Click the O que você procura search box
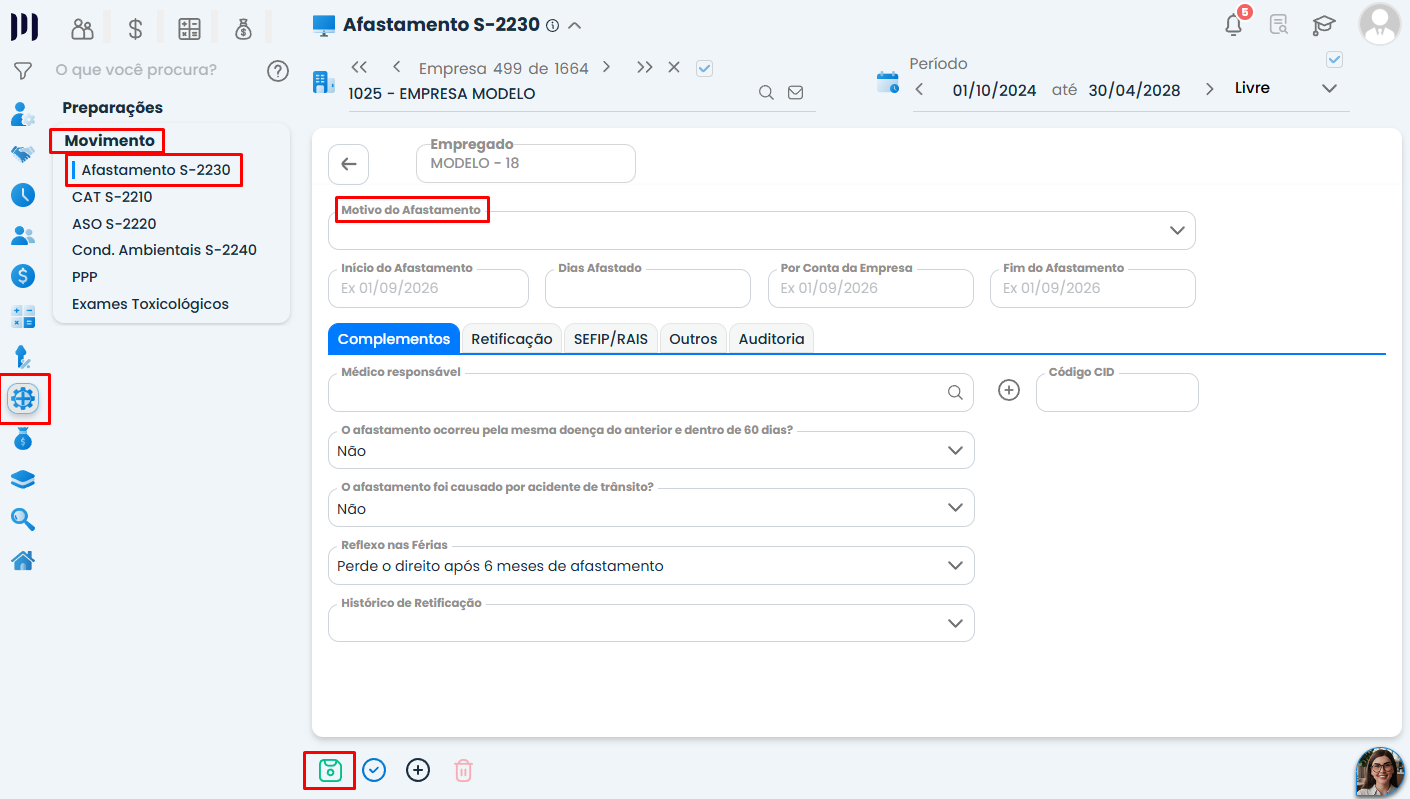 pos(136,70)
